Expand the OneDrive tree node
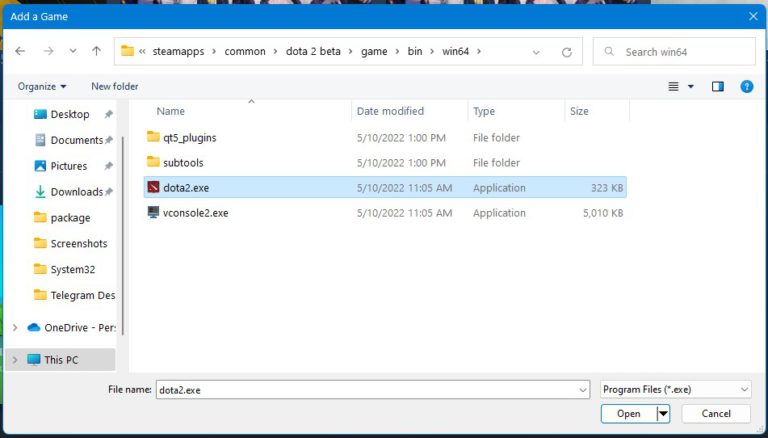The width and height of the screenshot is (768, 438). pyautogui.click(x=15, y=327)
